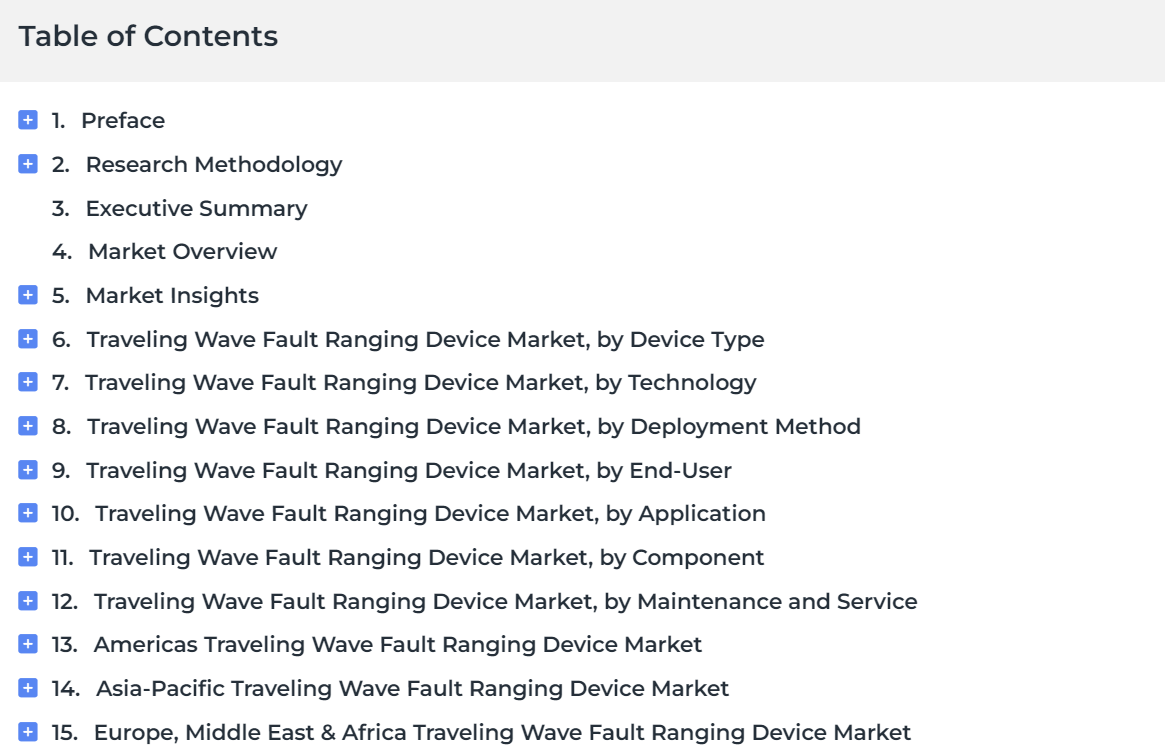Click the Table of Contents heading
1165x753 pixels.
pos(148,36)
